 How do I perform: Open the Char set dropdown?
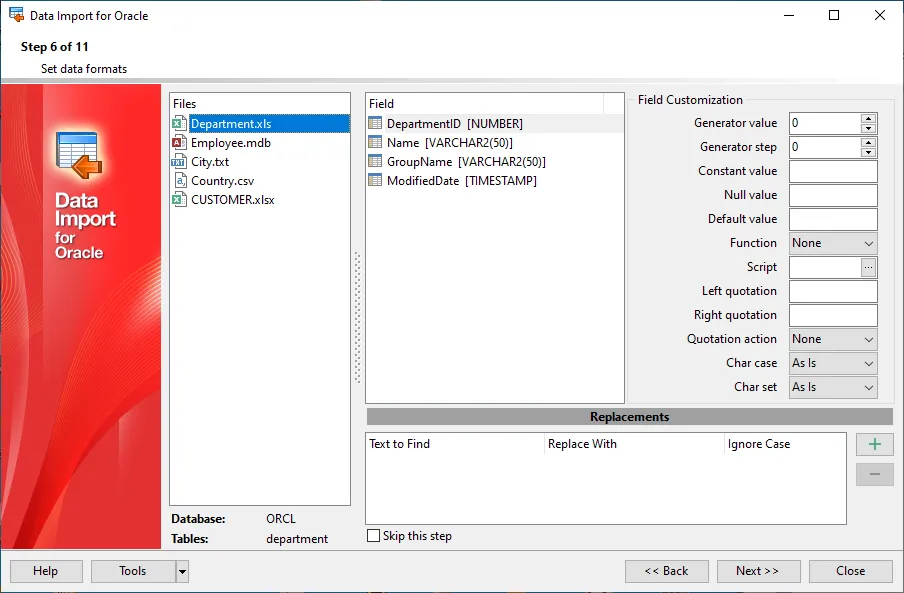click(833, 387)
